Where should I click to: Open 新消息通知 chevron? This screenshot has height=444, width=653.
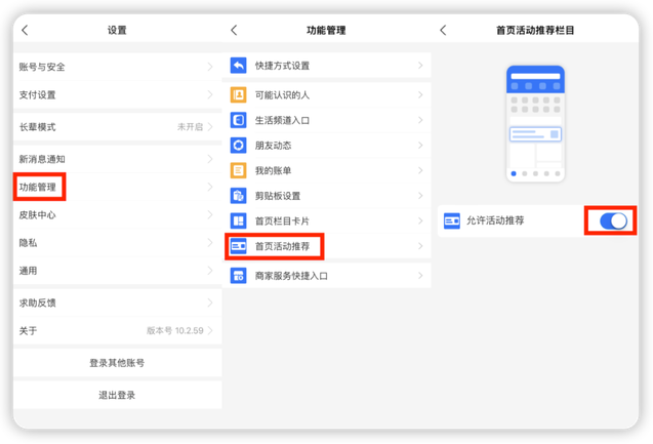(210, 159)
